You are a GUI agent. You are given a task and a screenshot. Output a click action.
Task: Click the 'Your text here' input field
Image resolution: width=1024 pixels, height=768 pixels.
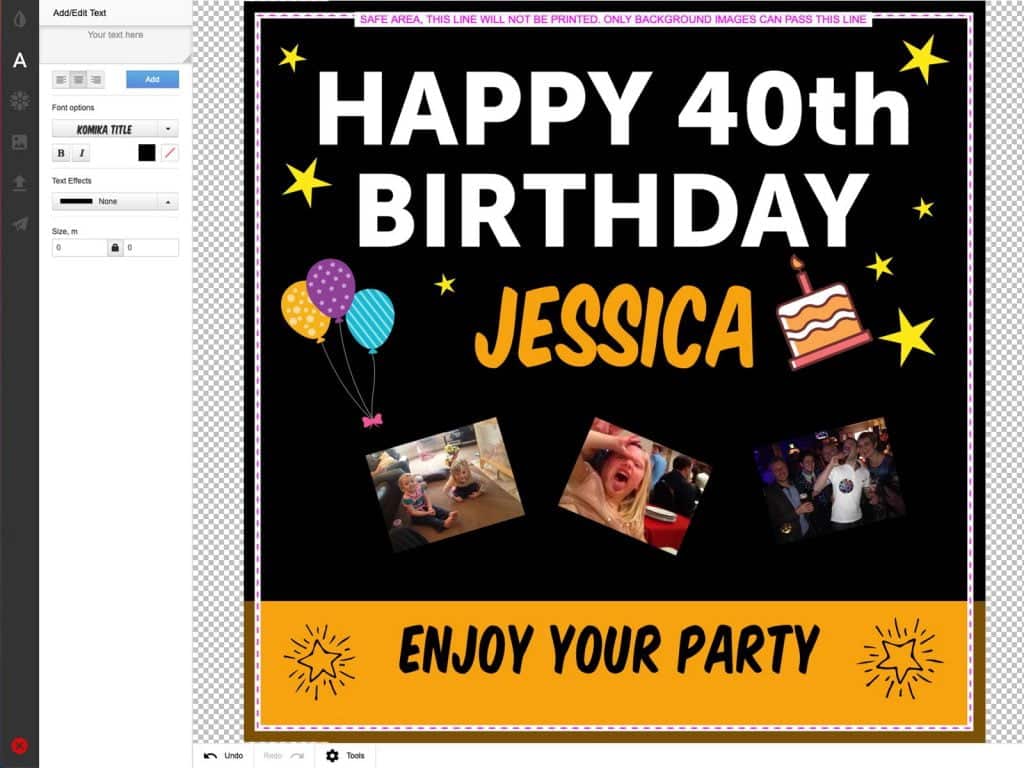pos(115,42)
